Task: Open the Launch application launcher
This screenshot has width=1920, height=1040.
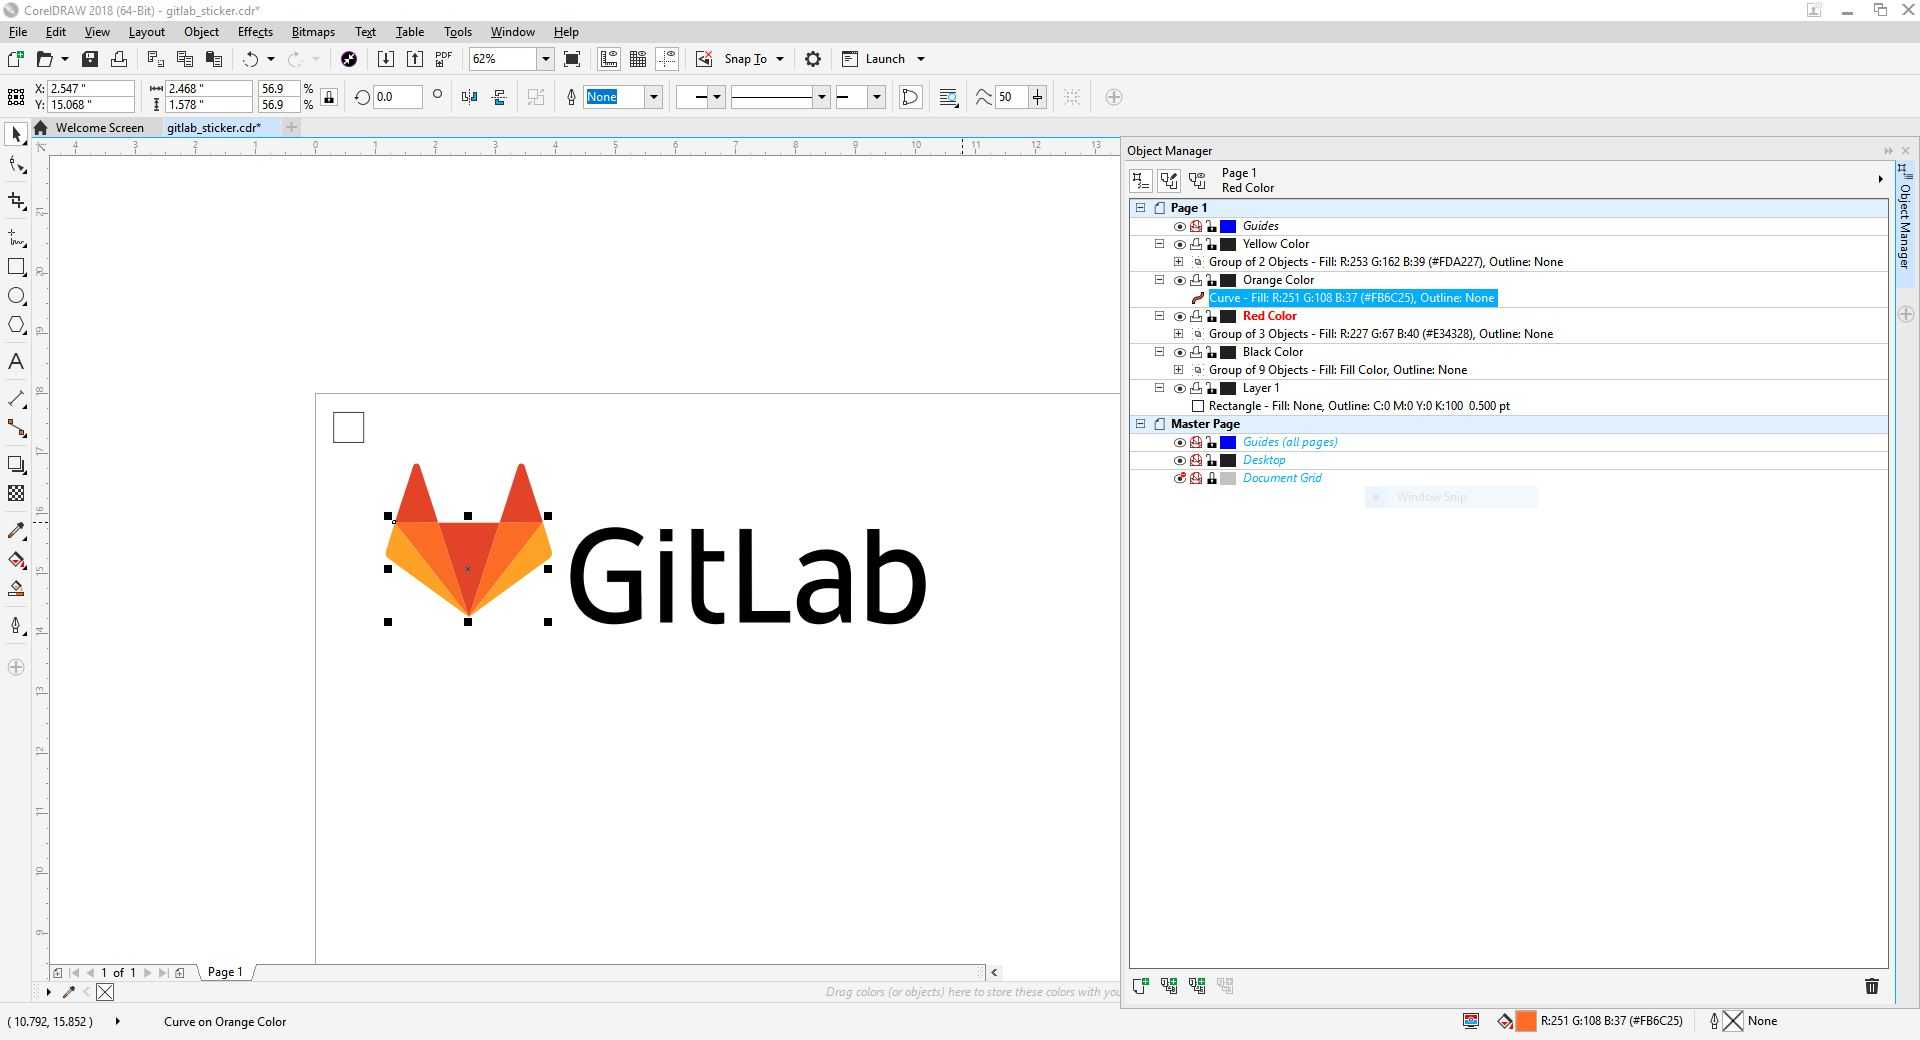Action: [x=883, y=59]
